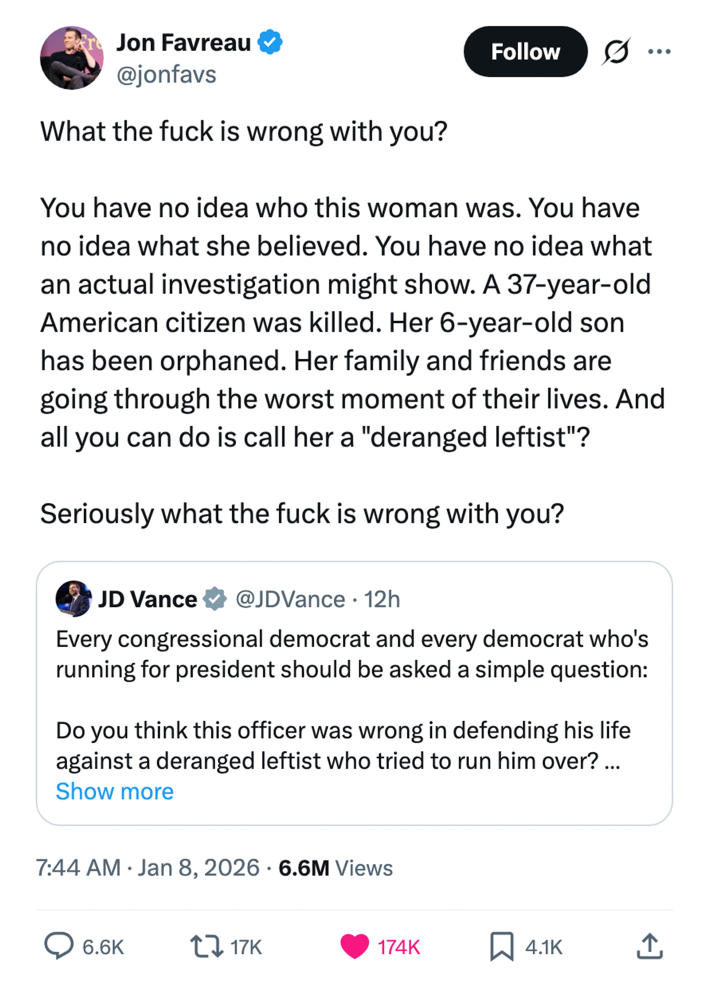Toggle the Follow button for @jonfavs
Viewport: 720px width, 1002px height.
tap(525, 51)
